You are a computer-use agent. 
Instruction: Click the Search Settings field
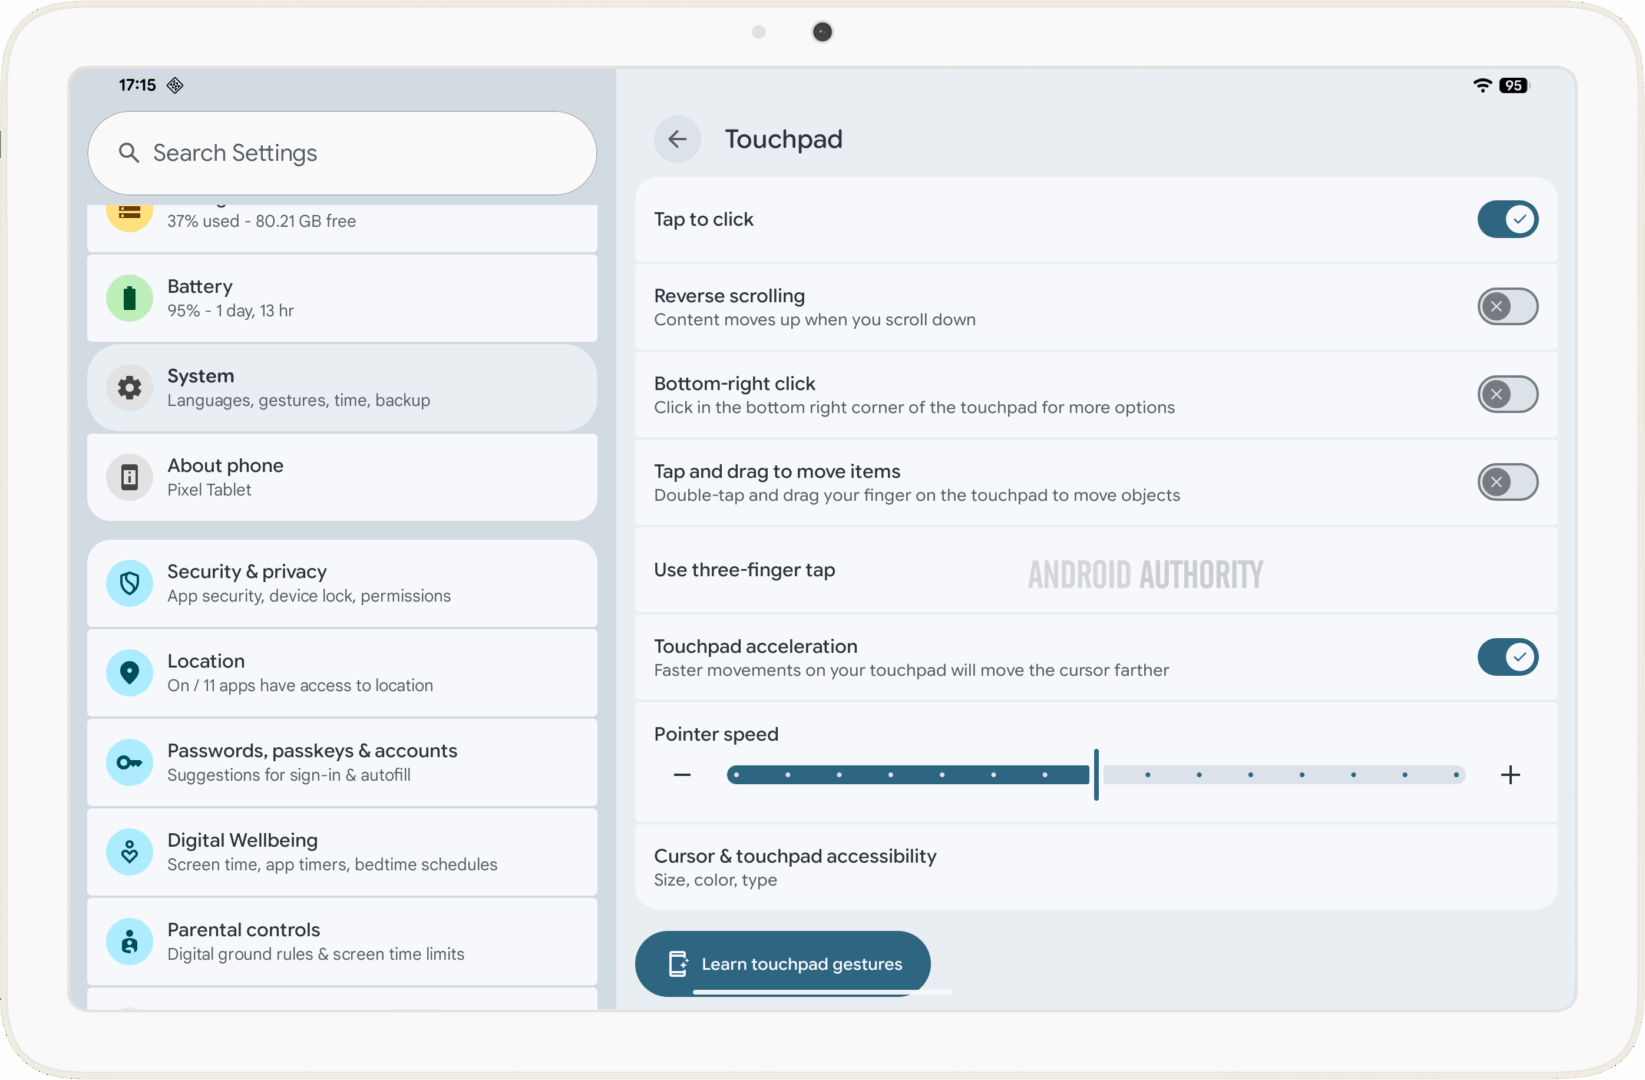pos(342,153)
